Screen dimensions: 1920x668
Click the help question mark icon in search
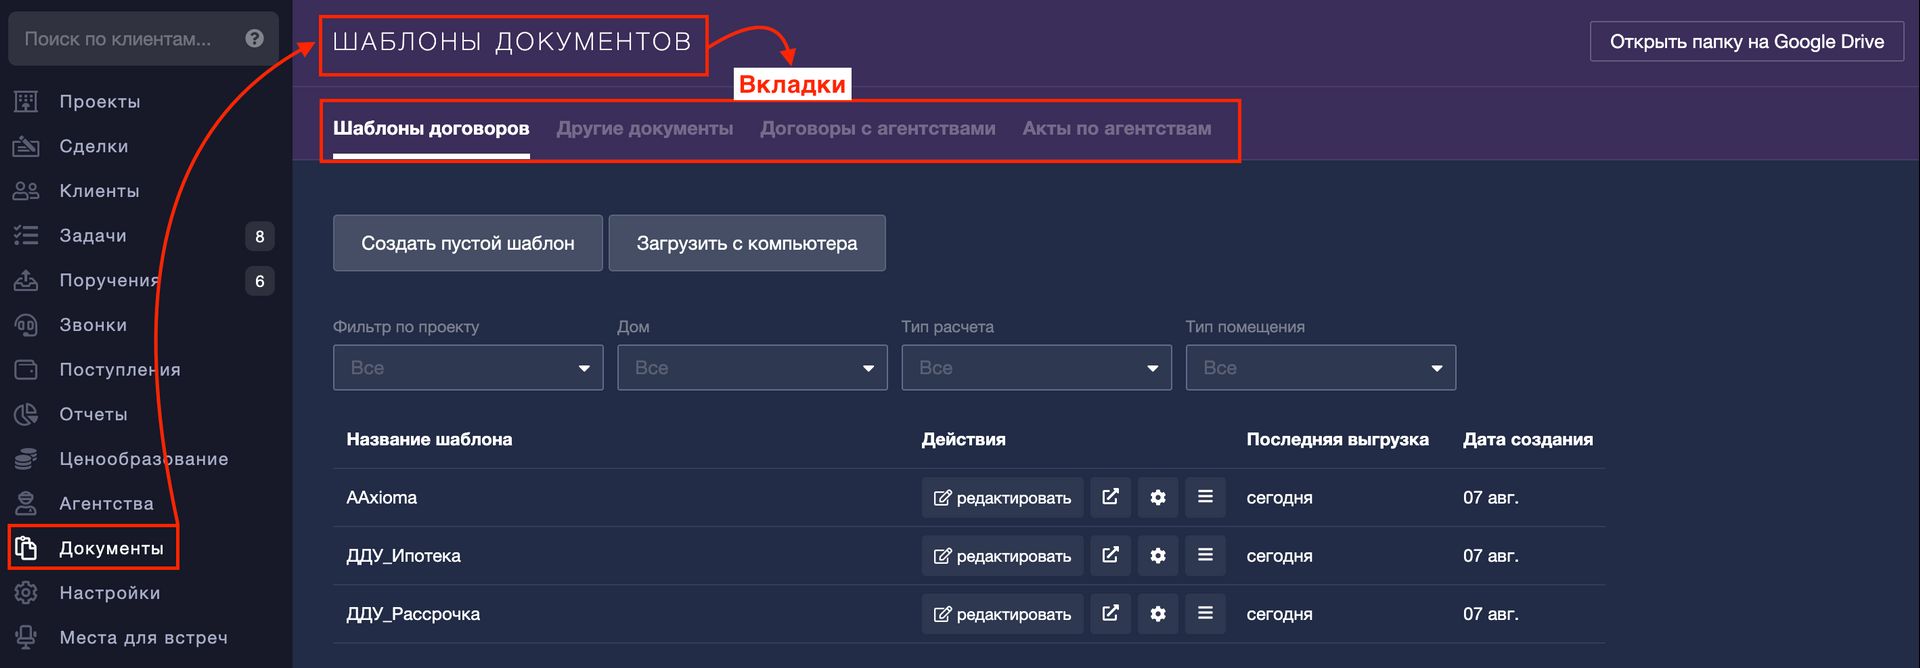(254, 39)
